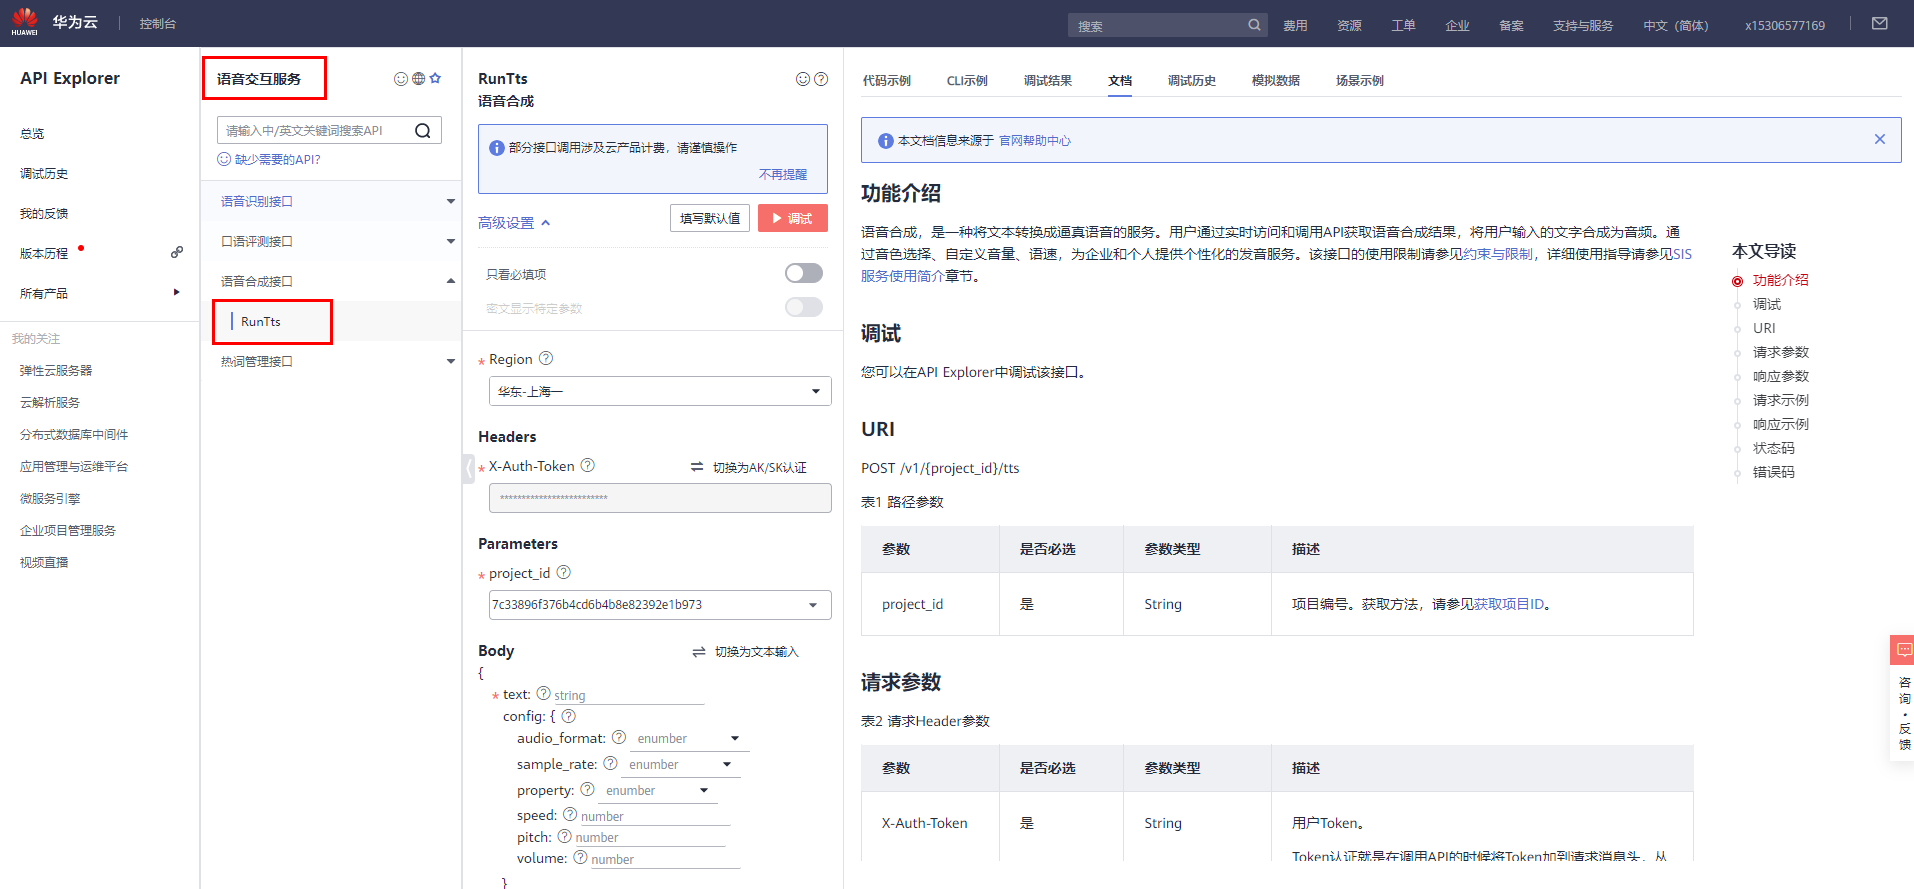Click the help icon next to X-Auth-Token
Viewport: 1914px width, 889px height.
(588, 465)
